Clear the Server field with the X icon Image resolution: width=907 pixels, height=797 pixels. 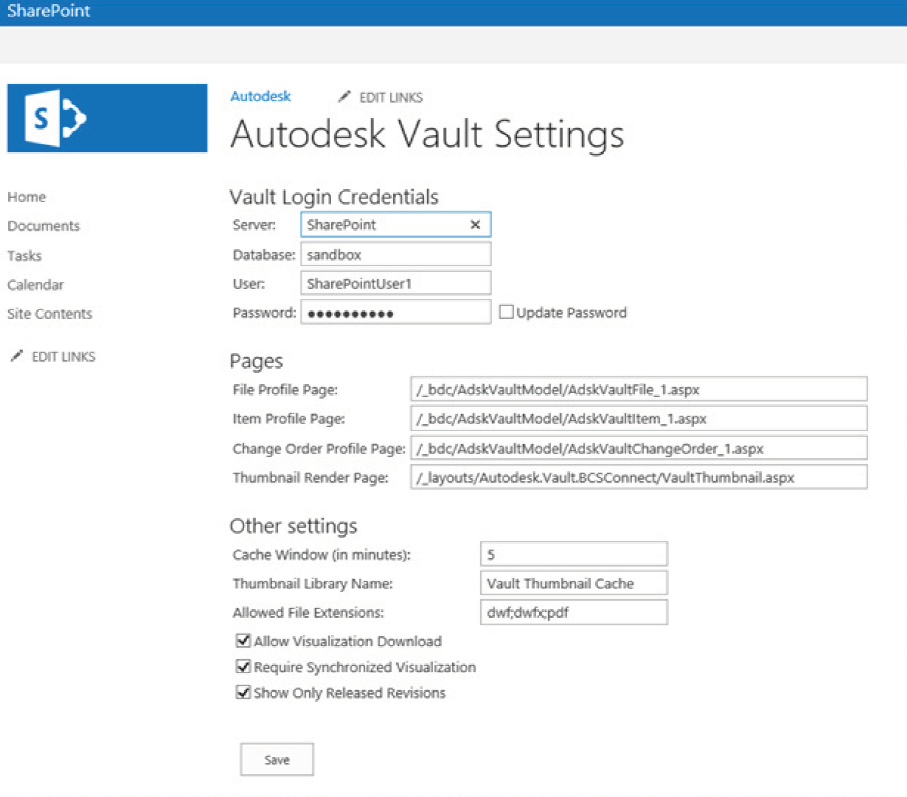(x=475, y=225)
